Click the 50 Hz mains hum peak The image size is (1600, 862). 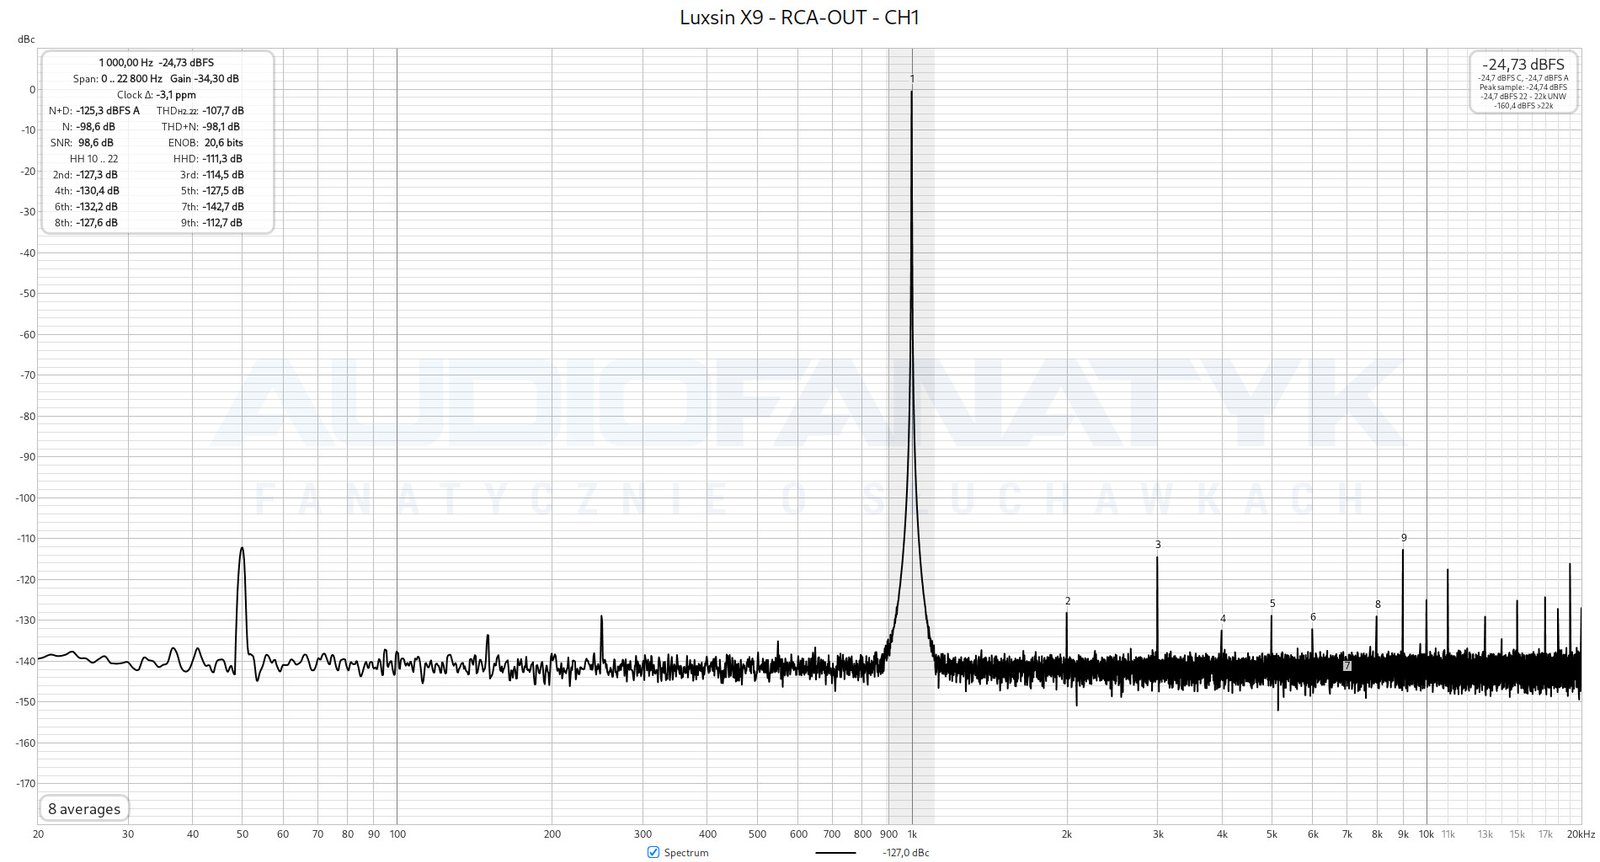click(242, 550)
